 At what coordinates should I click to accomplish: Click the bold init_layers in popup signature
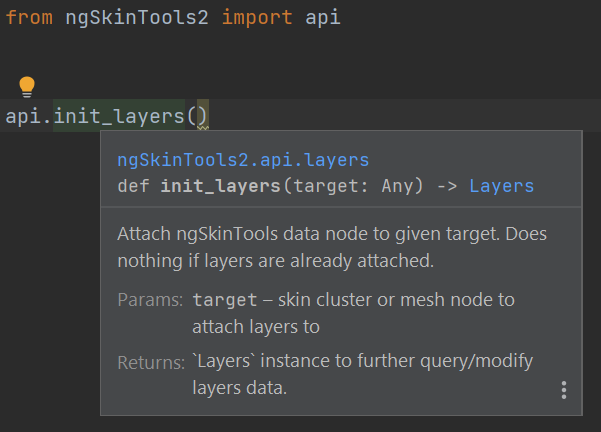pos(220,186)
